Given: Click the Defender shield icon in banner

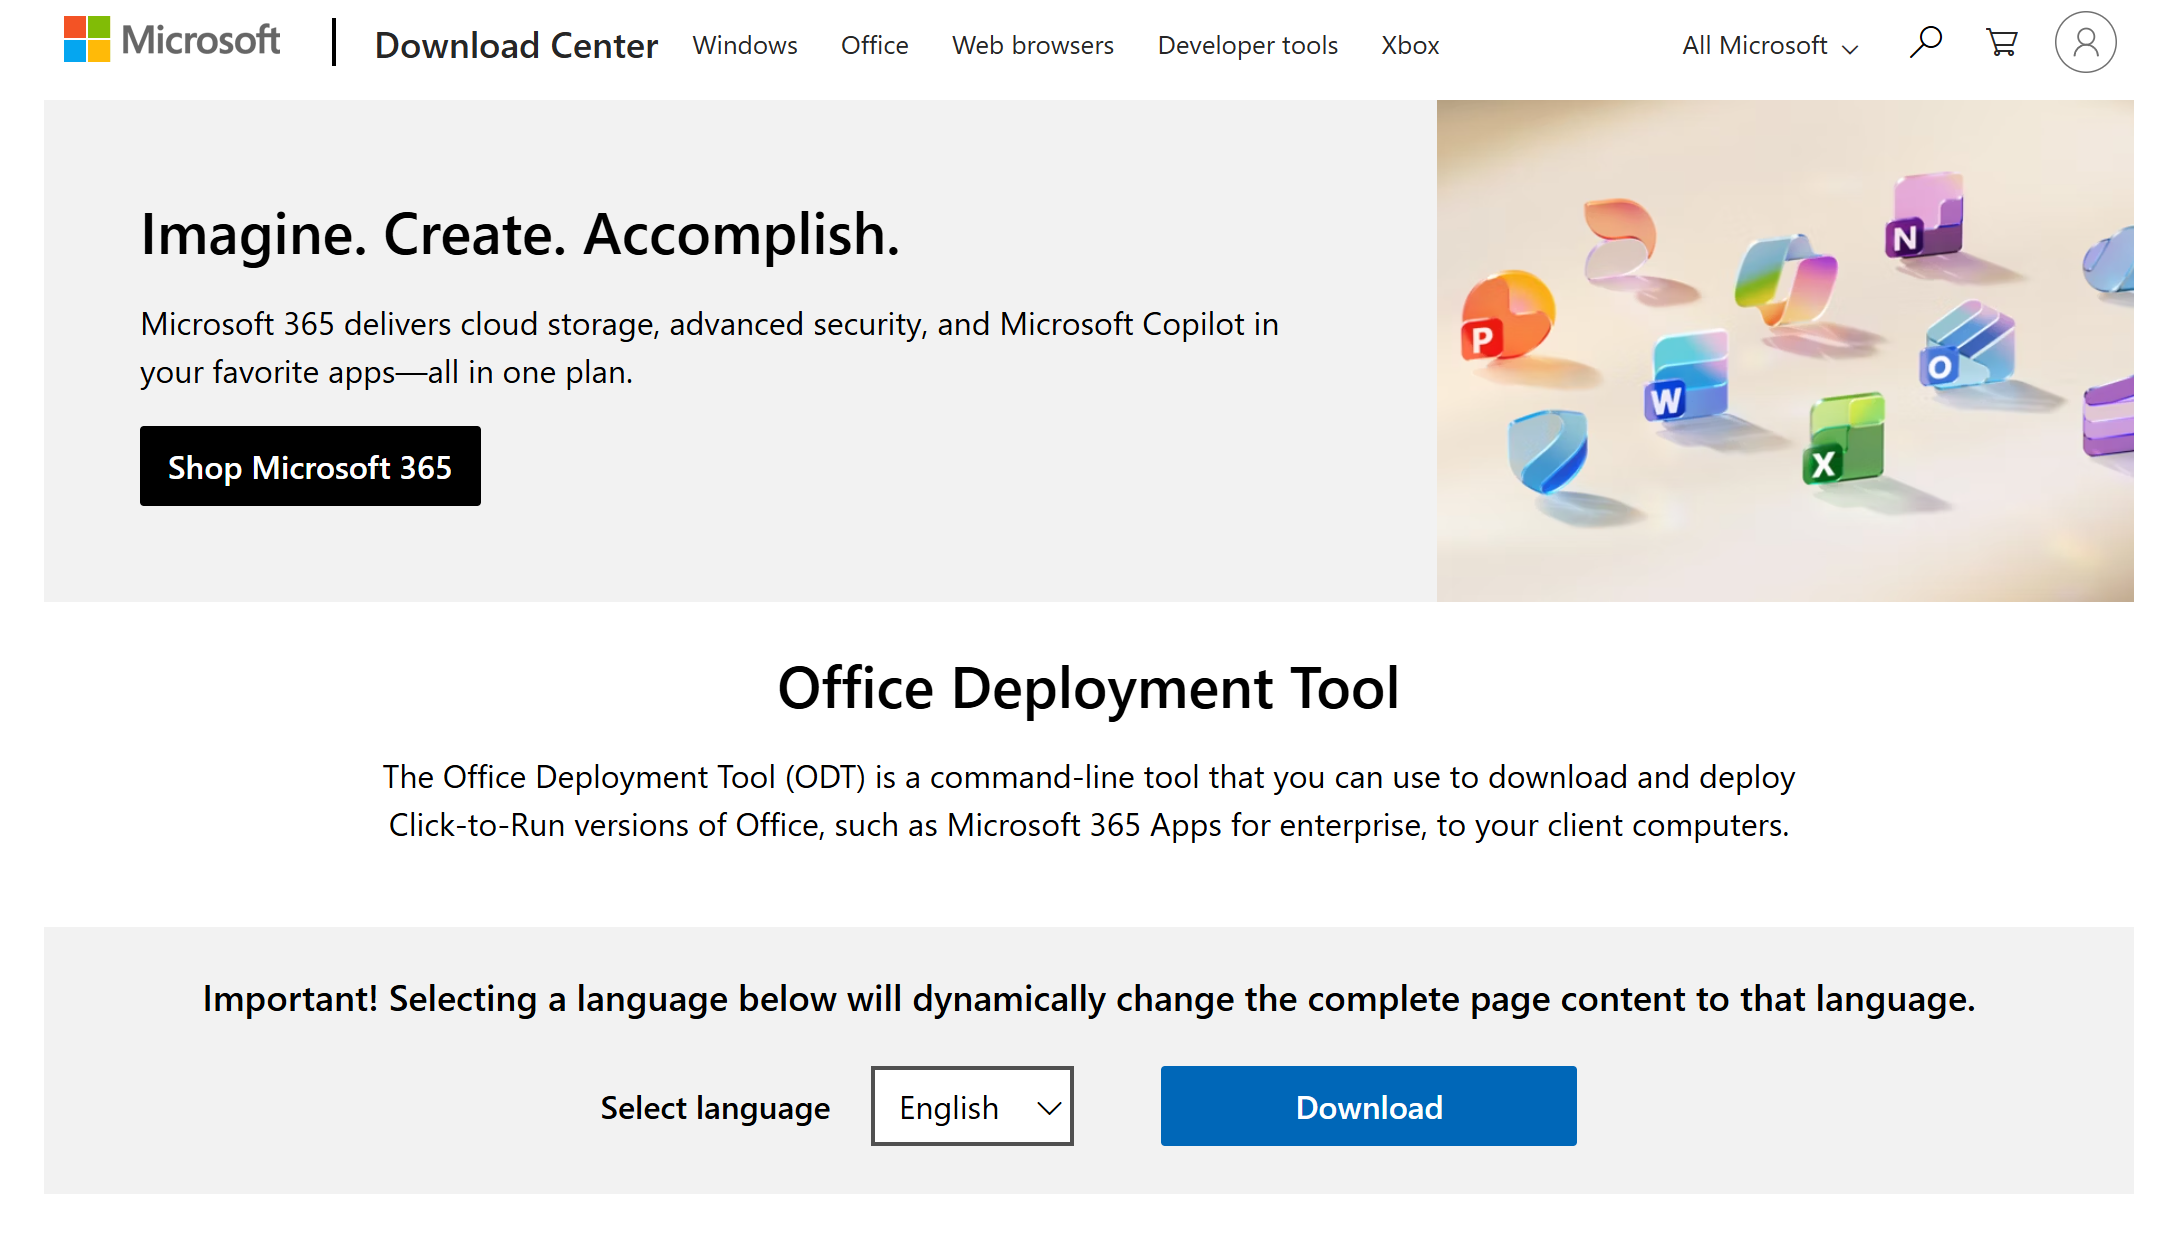Looking at the screenshot, I should pos(1547,450).
